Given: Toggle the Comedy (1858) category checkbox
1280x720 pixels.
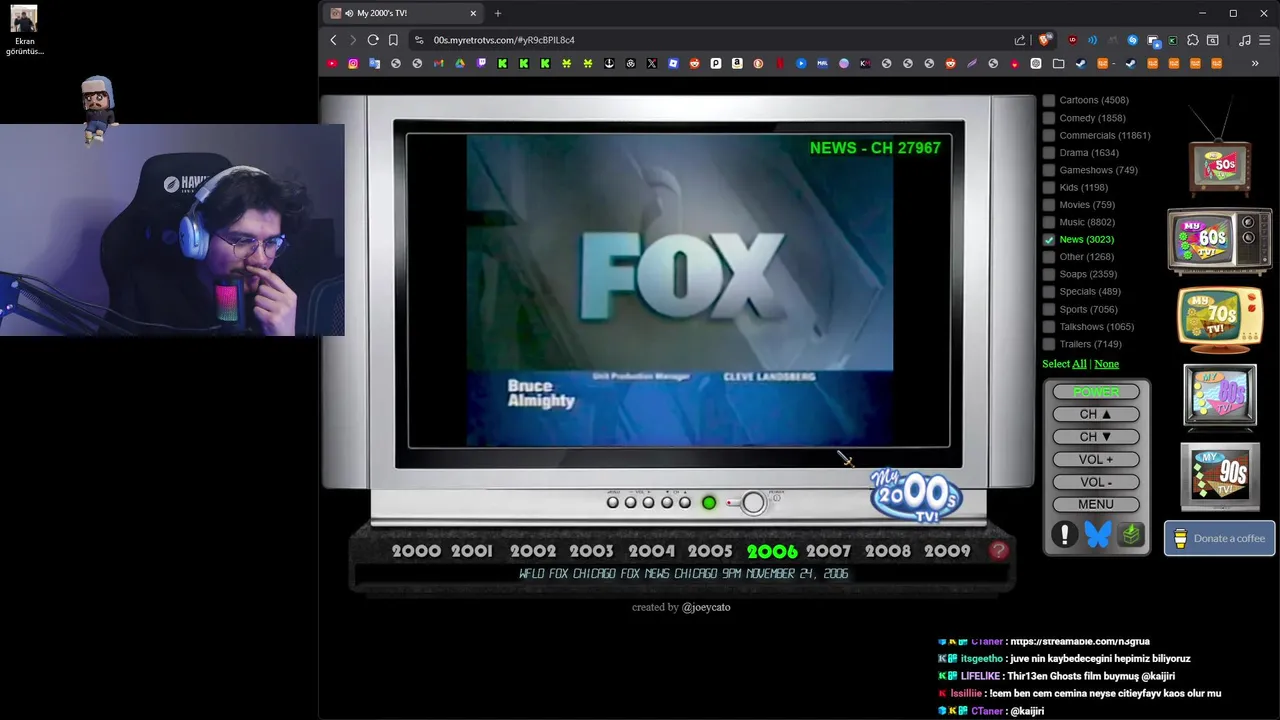Looking at the screenshot, I should (1049, 118).
